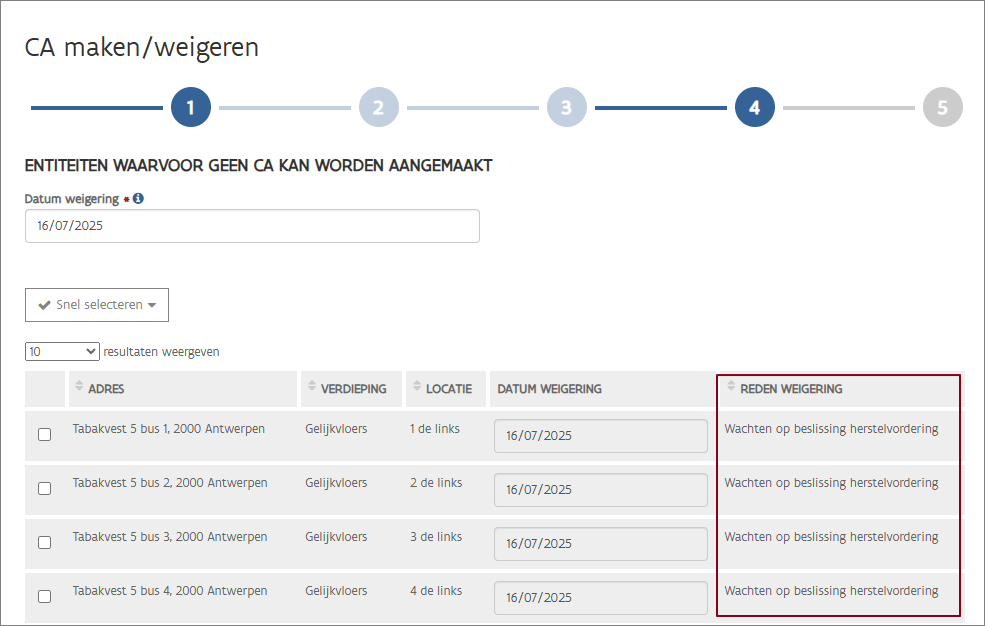Click the Datum weigering column header
The height and width of the screenshot is (626, 985).
550,389
